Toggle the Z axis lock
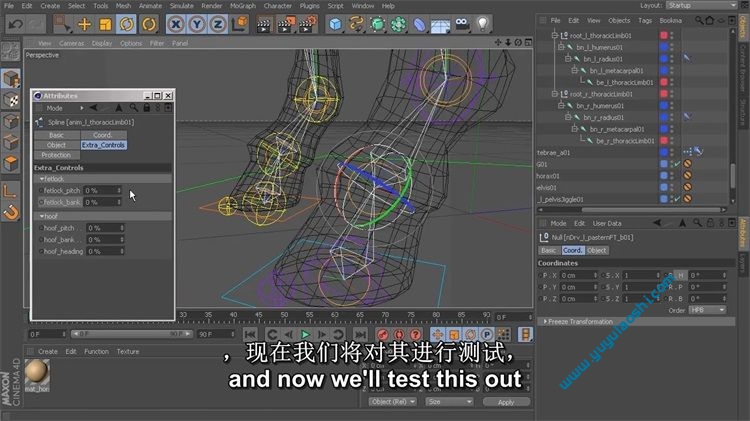The width and height of the screenshot is (750, 421). pyautogui.click(x=216, y=23)
